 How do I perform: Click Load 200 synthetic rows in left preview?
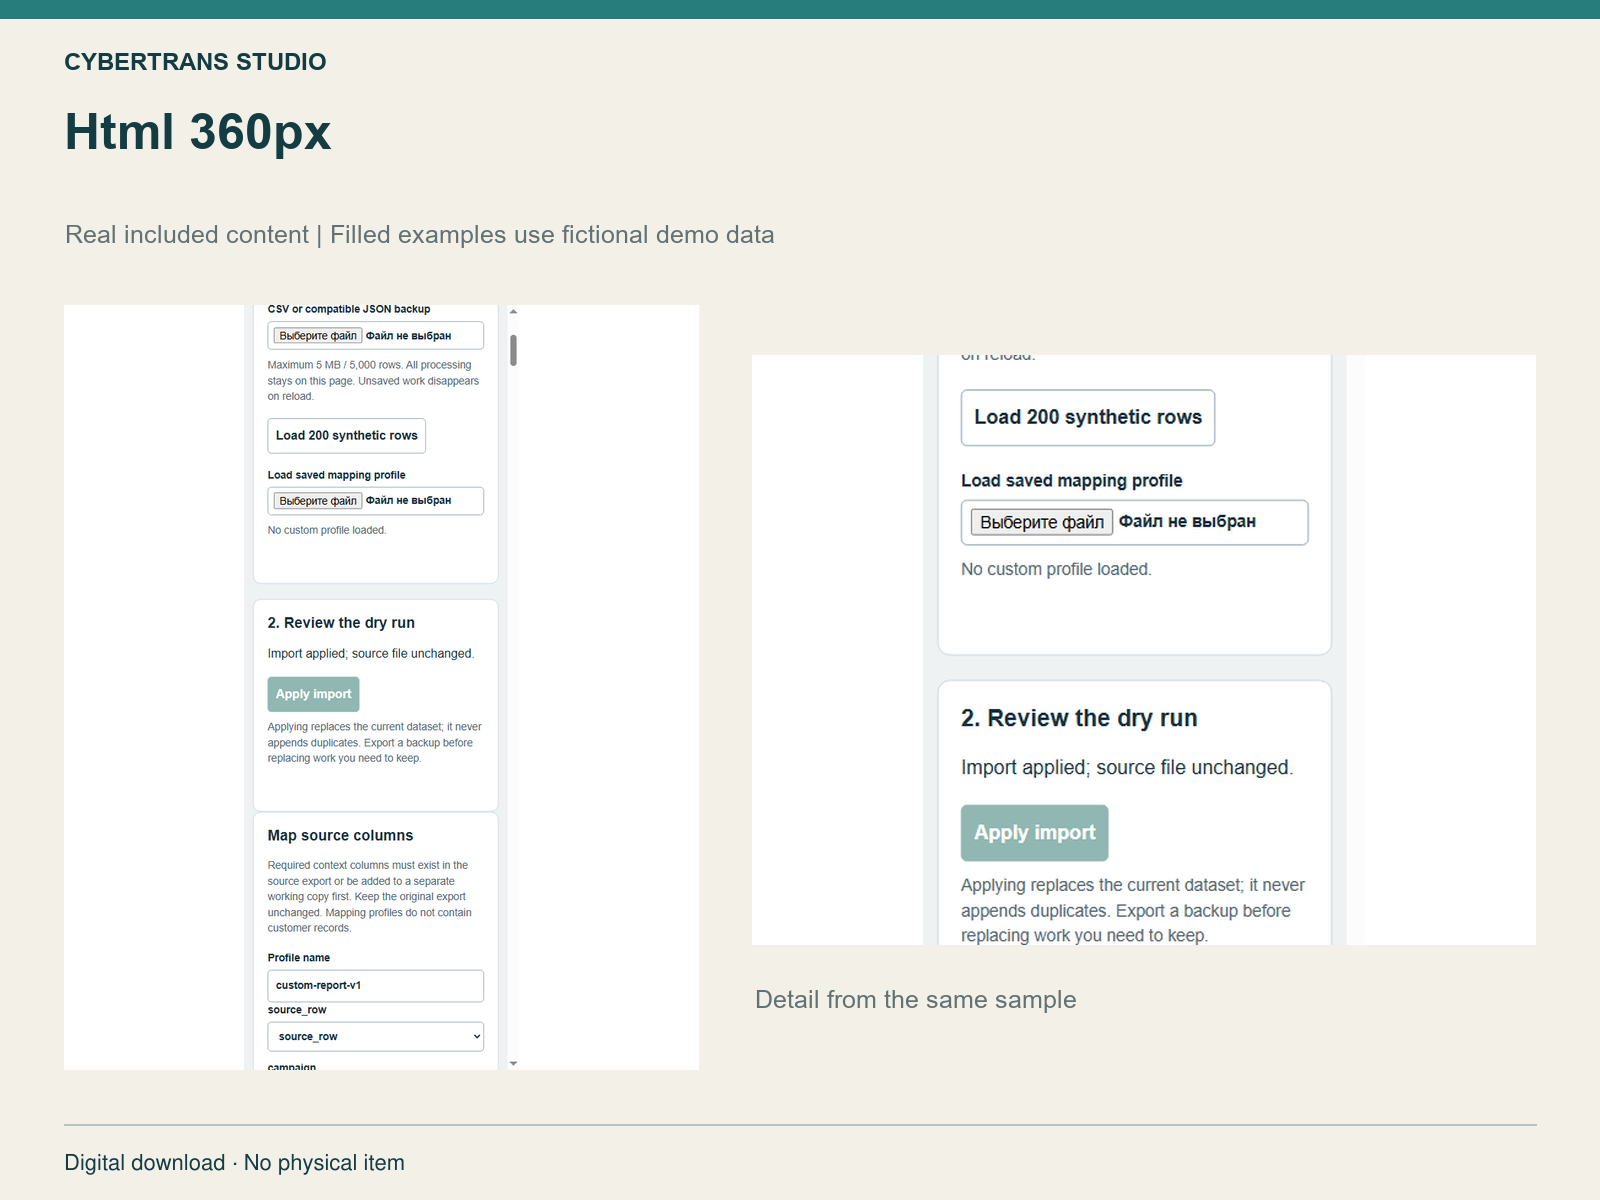tap(346, 436)
